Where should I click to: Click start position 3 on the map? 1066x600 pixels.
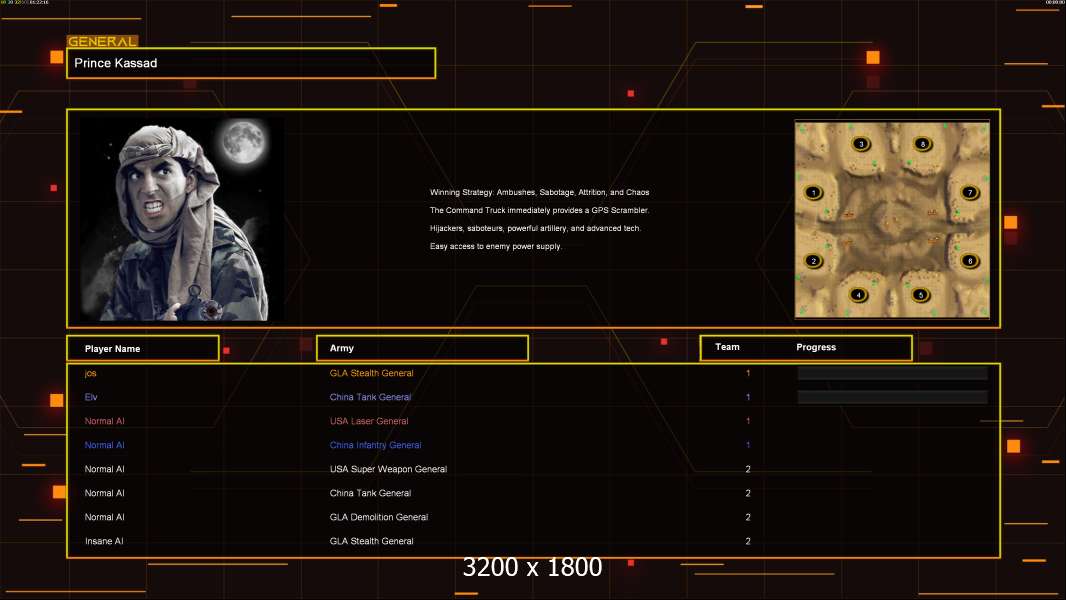861,144
